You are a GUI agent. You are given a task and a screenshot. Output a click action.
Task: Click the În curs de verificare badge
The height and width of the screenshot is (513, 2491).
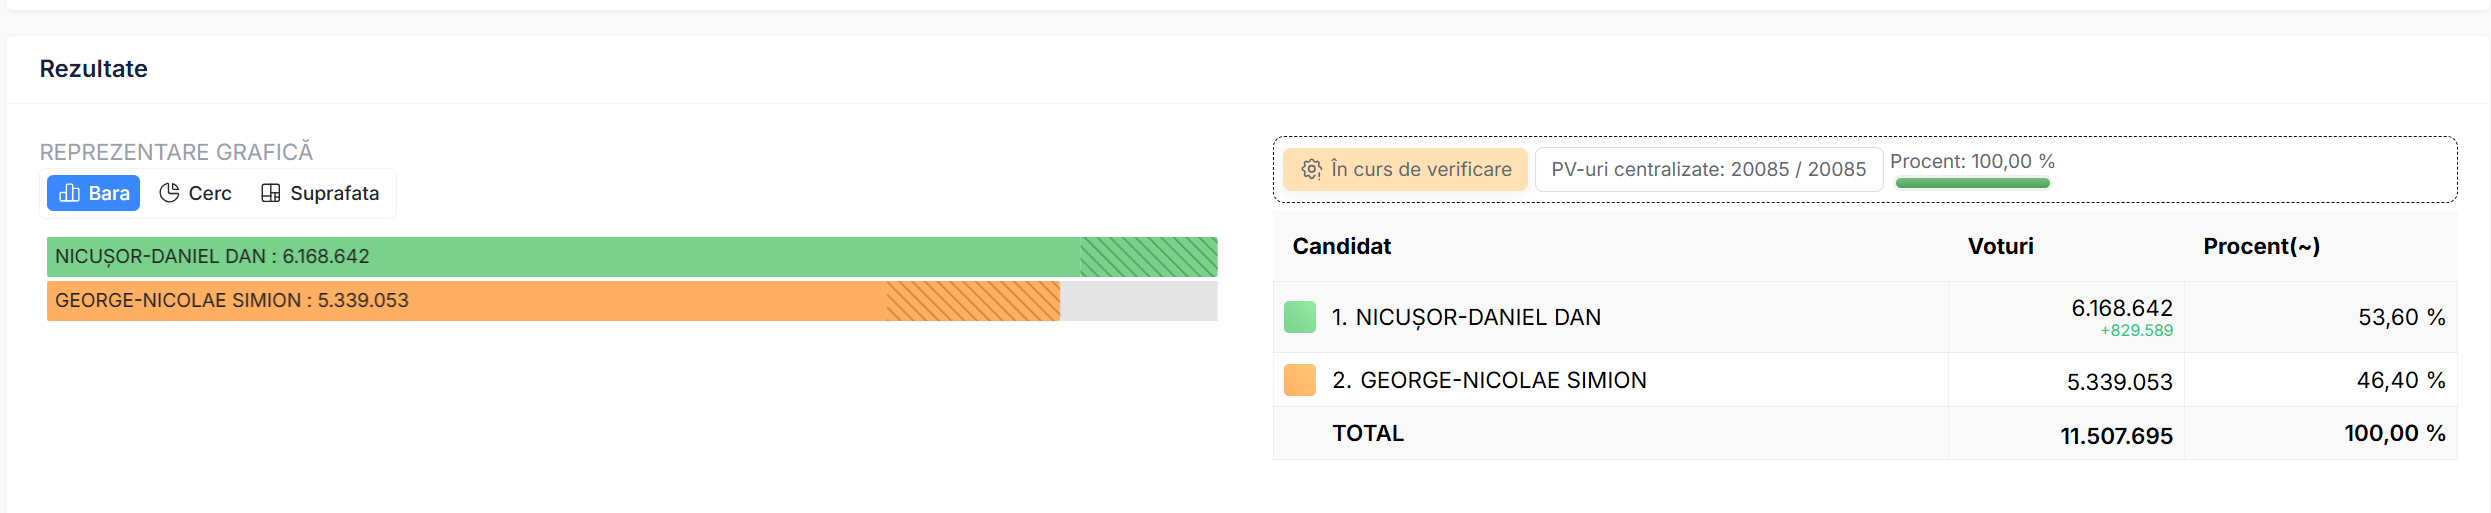click(x=1405, y=169)
